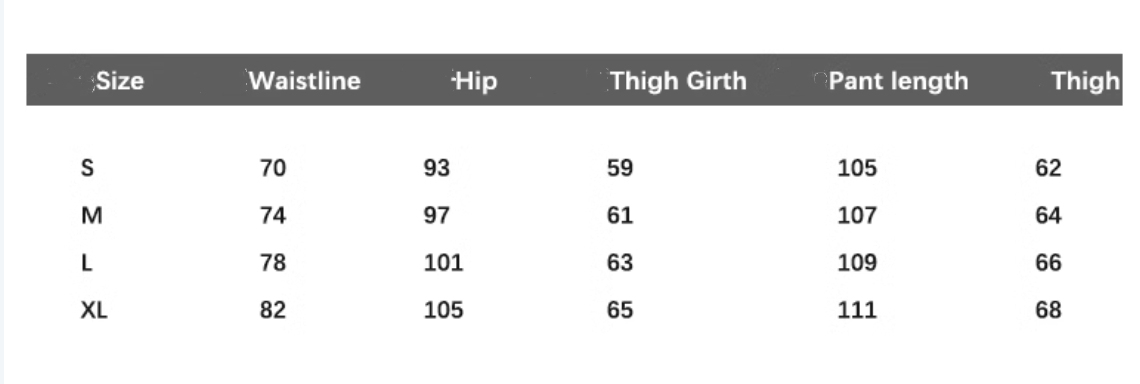Select size M row label
The height and width of the screenshot is (384, 1140).
[x=92, y=216]
